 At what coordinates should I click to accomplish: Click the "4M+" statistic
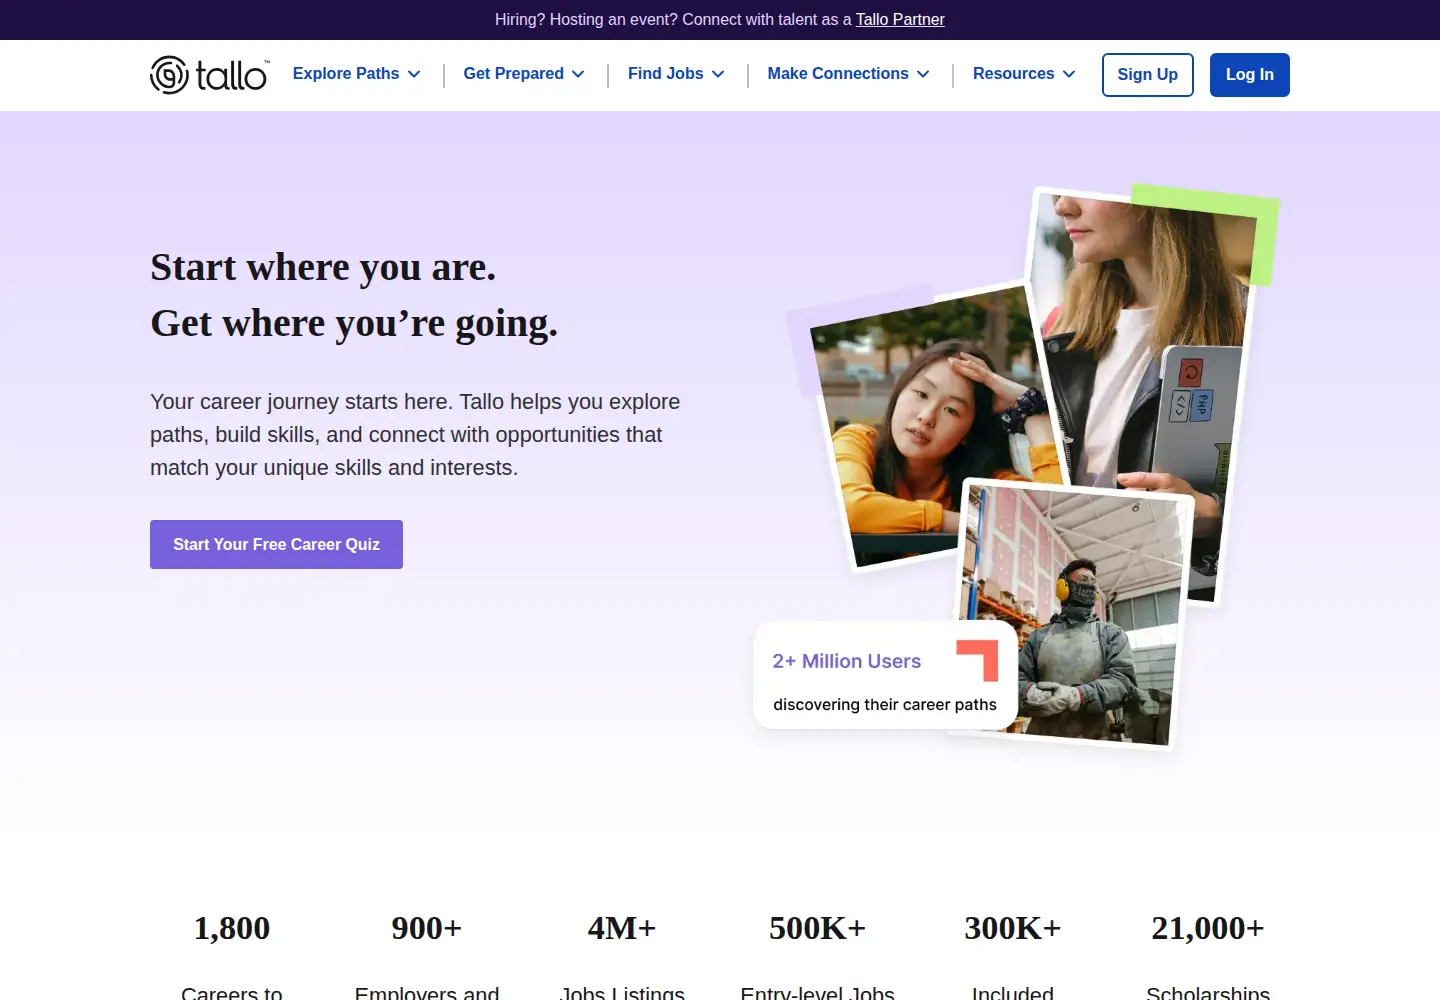click(622, 928)
